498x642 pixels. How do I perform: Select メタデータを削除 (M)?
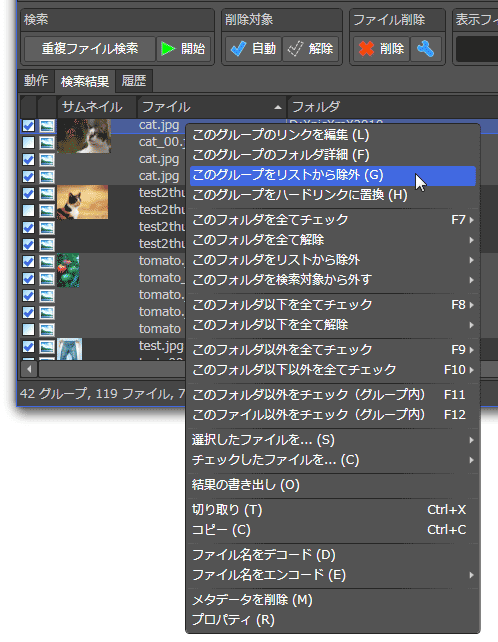click(333, 600)
